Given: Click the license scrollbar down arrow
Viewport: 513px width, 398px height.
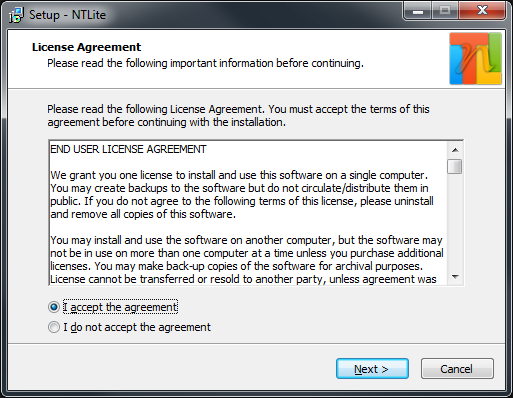Looking at the screenshot, I should tap(455, 277).
